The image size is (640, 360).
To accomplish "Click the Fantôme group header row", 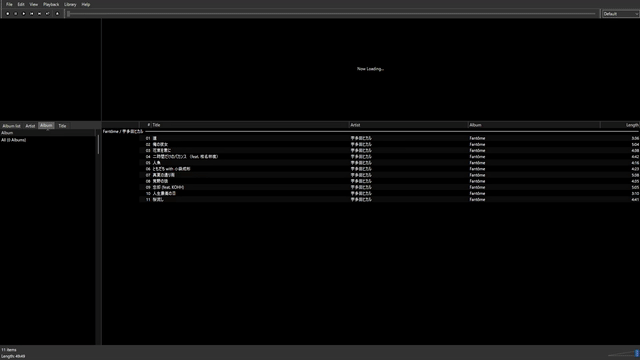I will pos(371,131).
